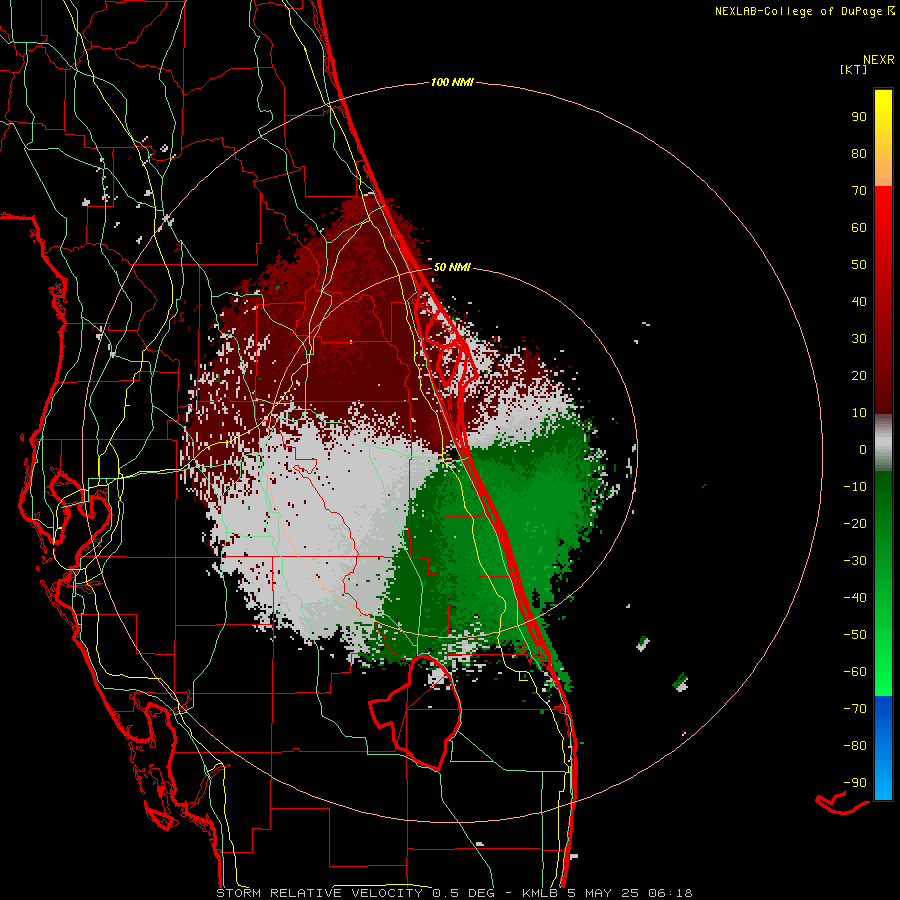Select the -30 value on the velocity scale
Image resolution: width=900 pixels, height=900 pixels.
[x=855, y=561]
